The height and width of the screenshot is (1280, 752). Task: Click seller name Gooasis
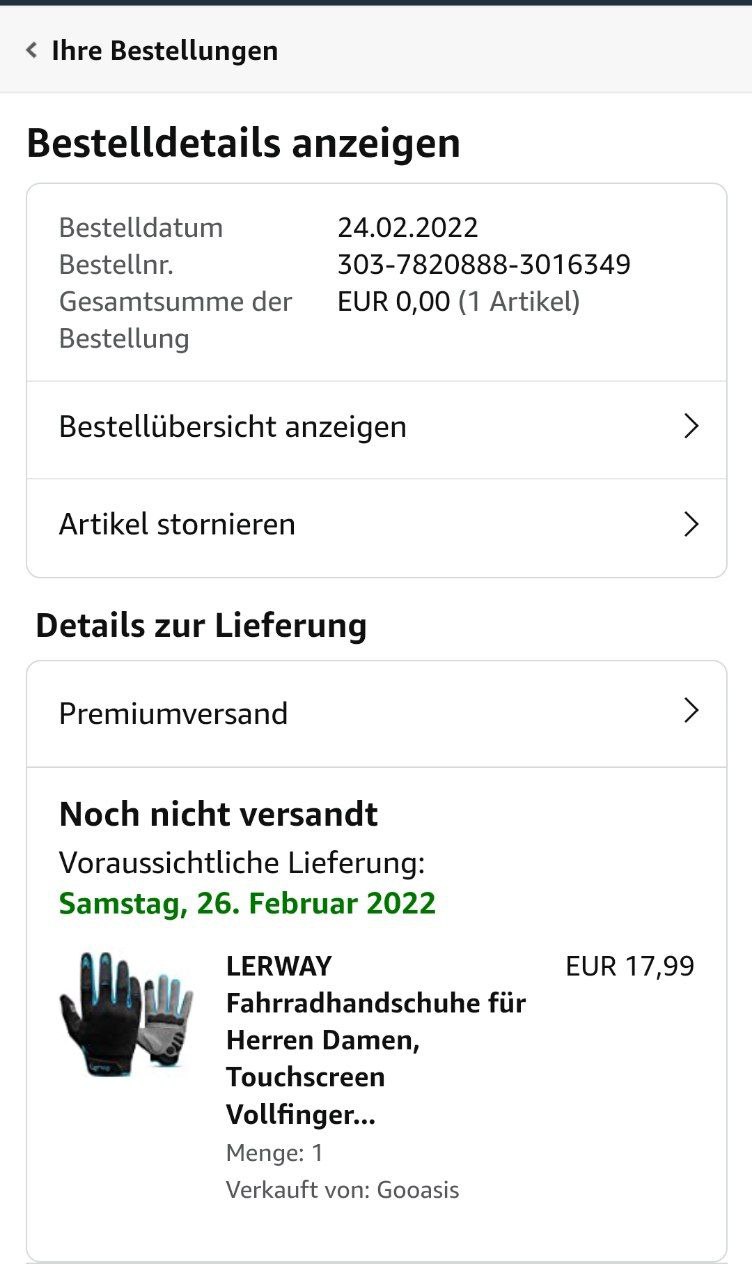pyautogui.click(x=417, y=1190)
